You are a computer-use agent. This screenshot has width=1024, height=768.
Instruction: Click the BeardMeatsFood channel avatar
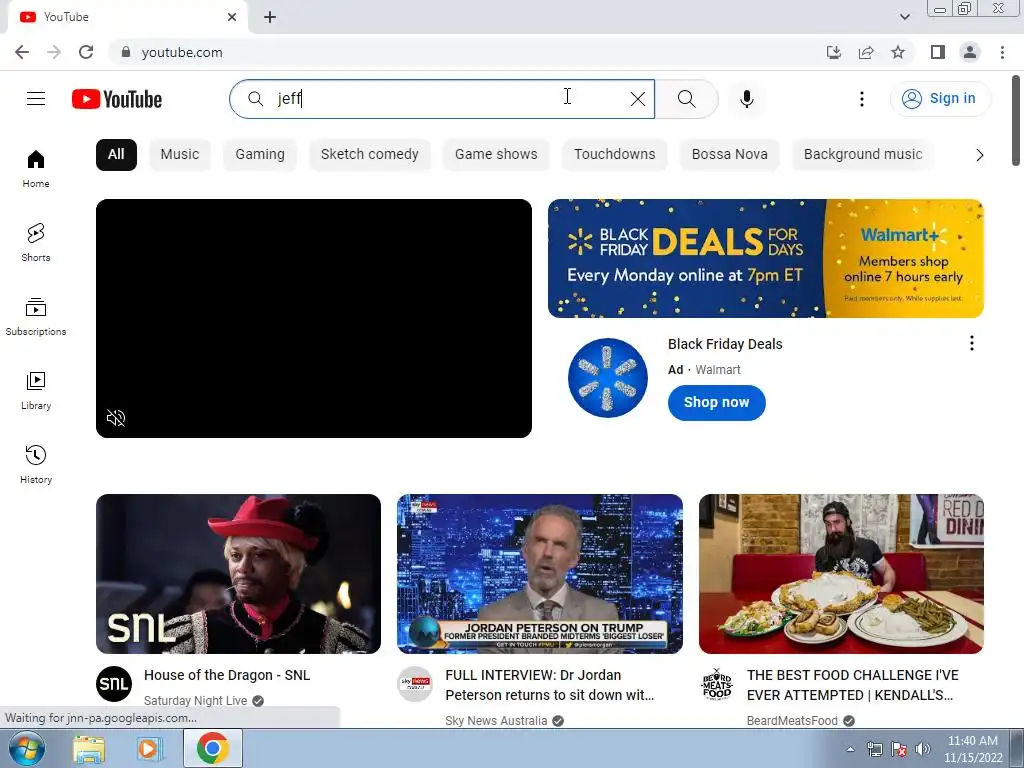[717, 684]
